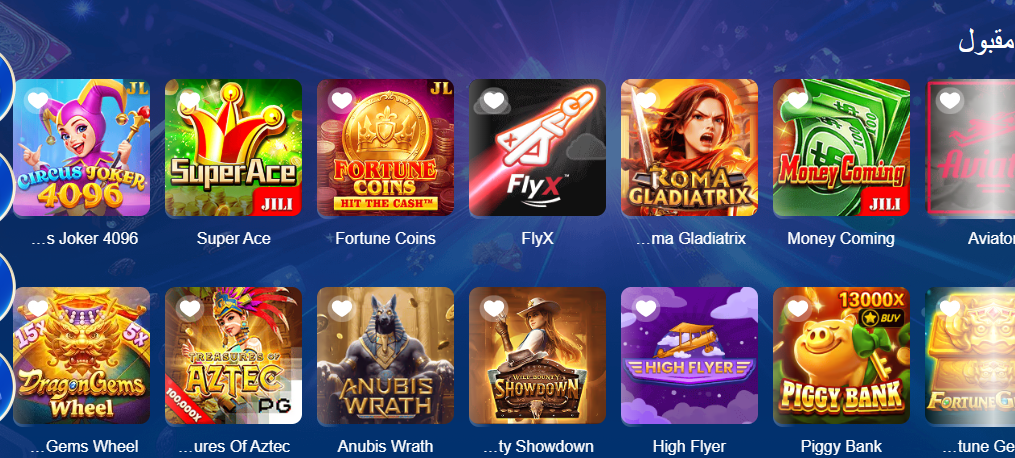Open the Super Ace game thumbnail
Viewport: 1015px width, 458px height.
tap(234, 147)
